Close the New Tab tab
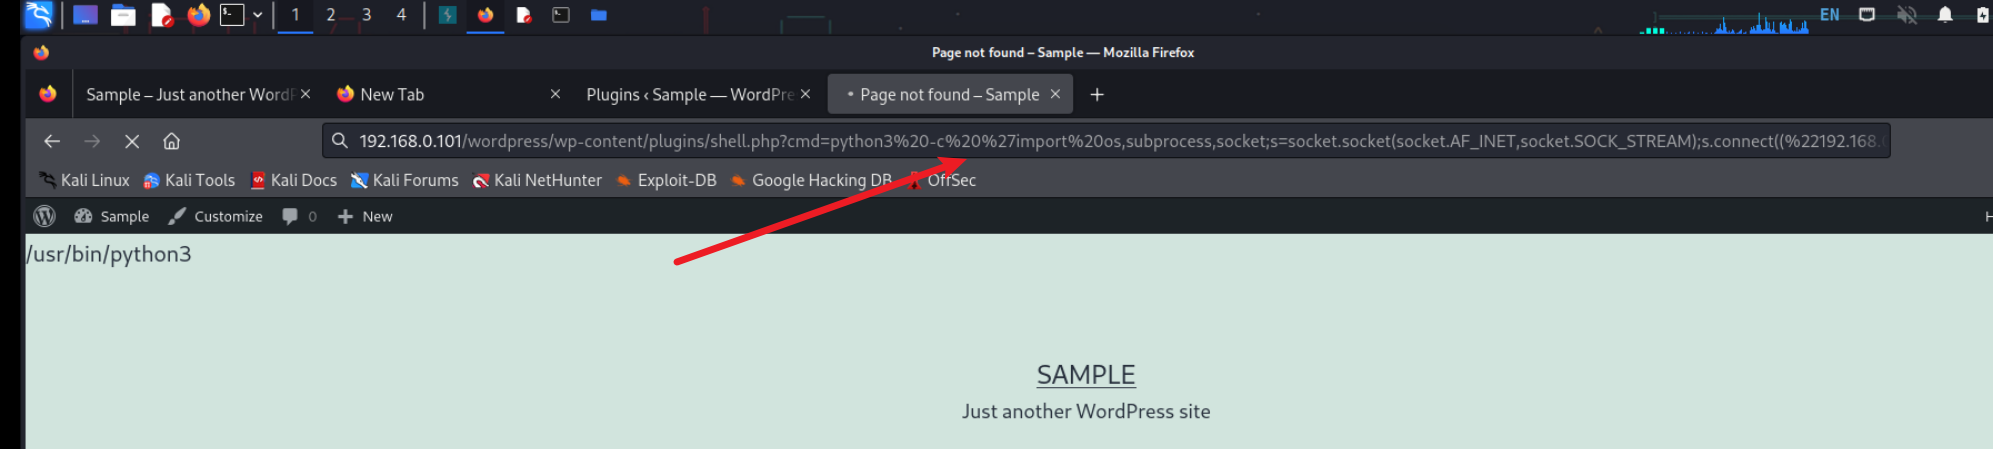Viewport: 1993px width, 449px height. (x=555, y=94)
